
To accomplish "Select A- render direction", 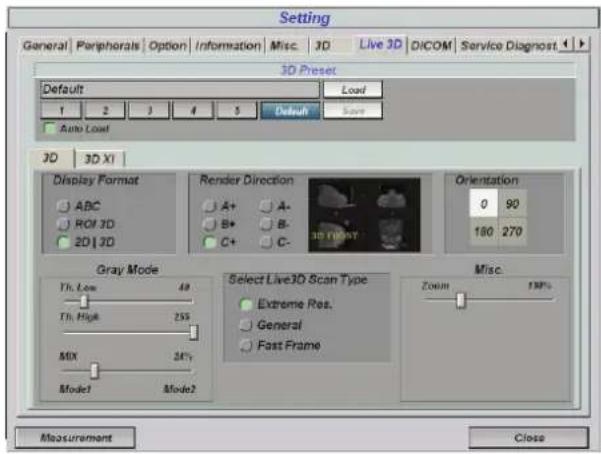I will pos(266,206).
